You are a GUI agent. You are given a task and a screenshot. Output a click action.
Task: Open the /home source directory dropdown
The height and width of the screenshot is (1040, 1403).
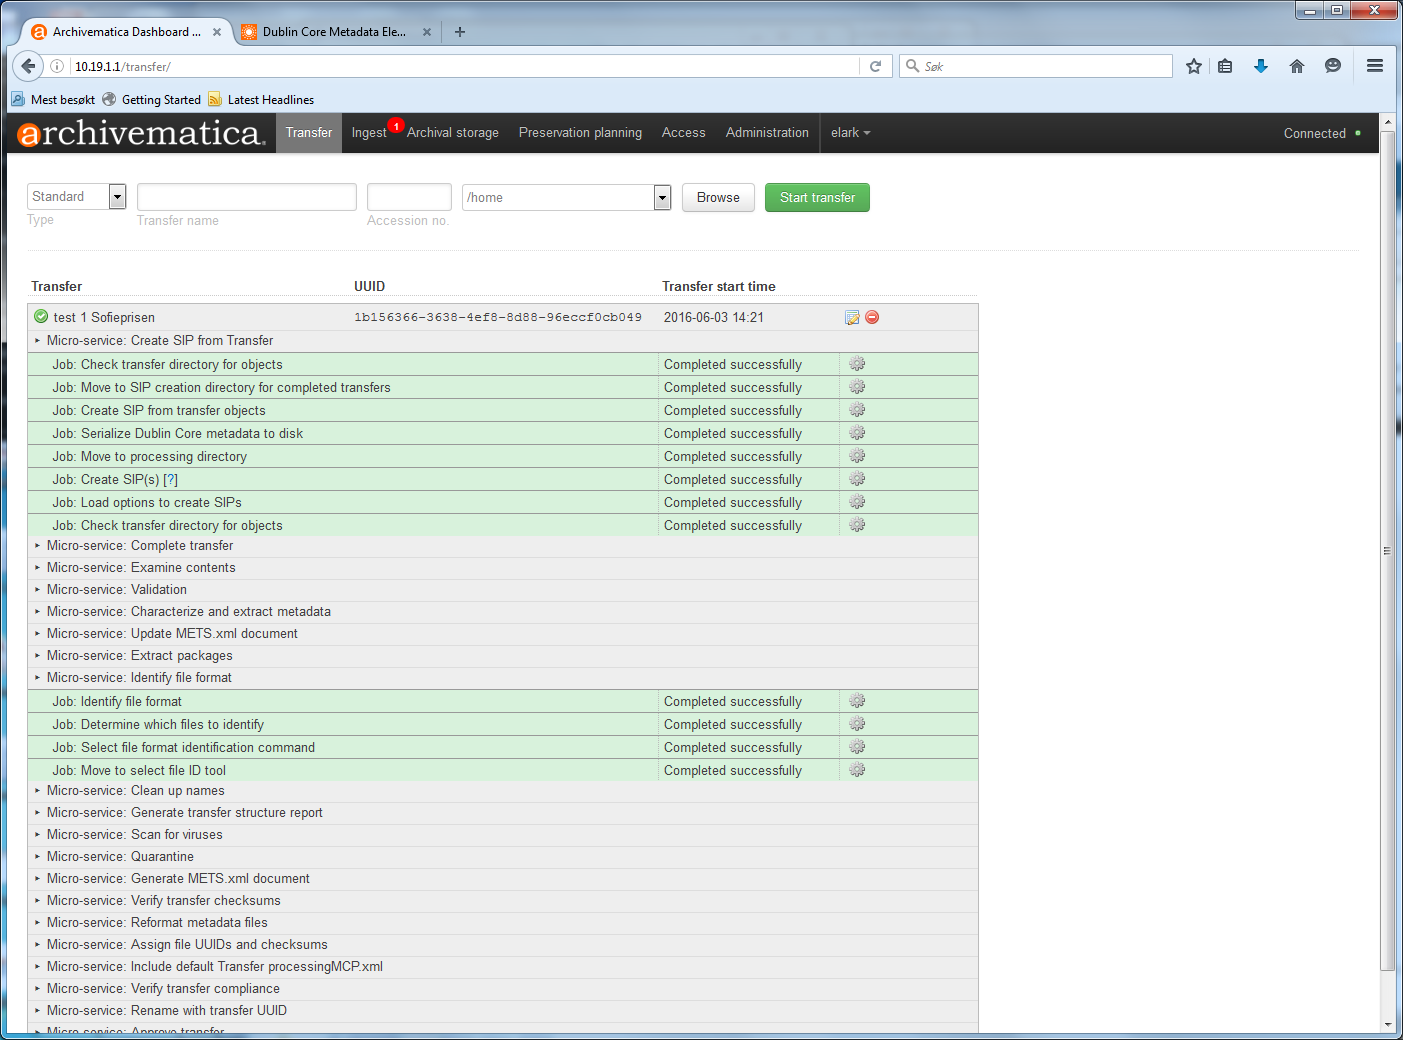566,197
